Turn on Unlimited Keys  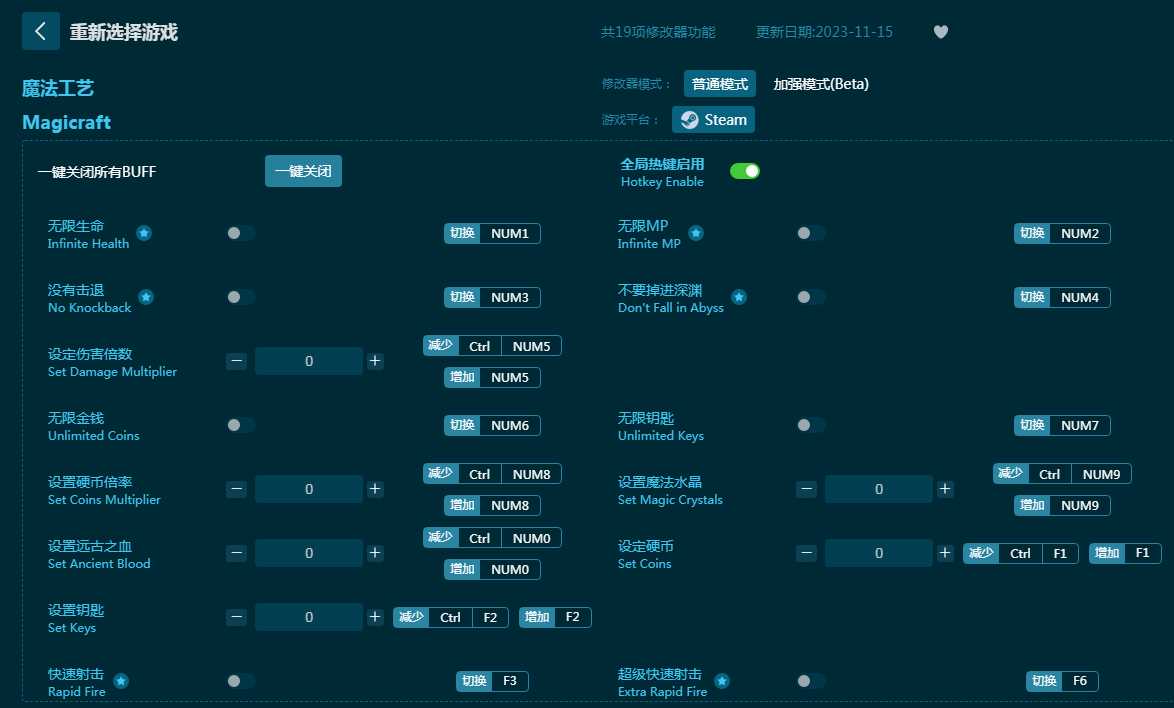(811, 425)
